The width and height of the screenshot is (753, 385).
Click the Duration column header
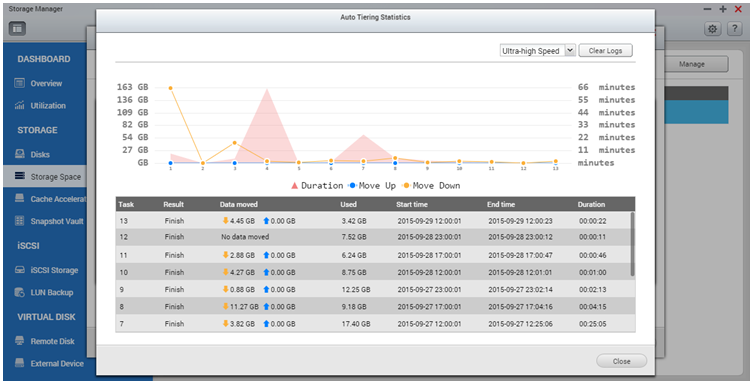pos(591,204)
